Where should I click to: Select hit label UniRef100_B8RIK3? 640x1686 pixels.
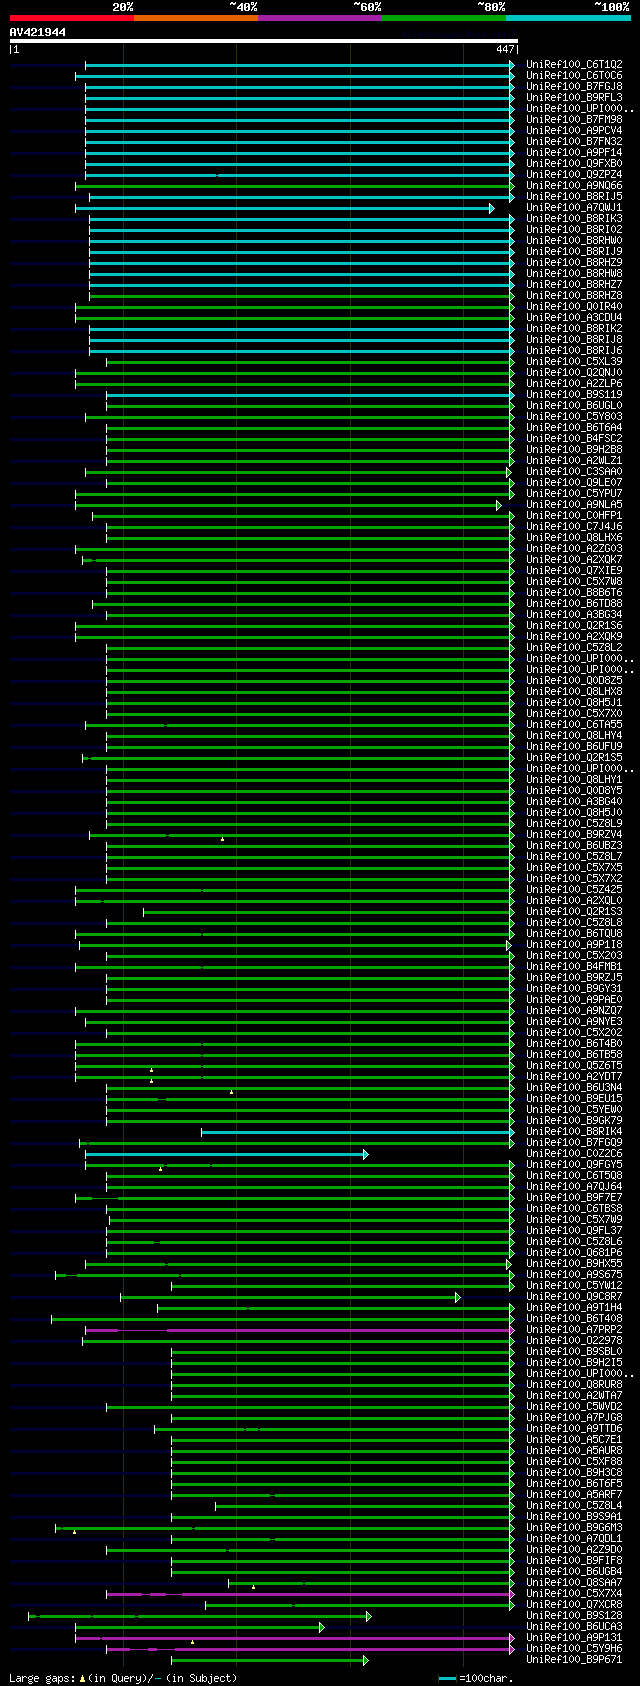[x=574, y=218]
